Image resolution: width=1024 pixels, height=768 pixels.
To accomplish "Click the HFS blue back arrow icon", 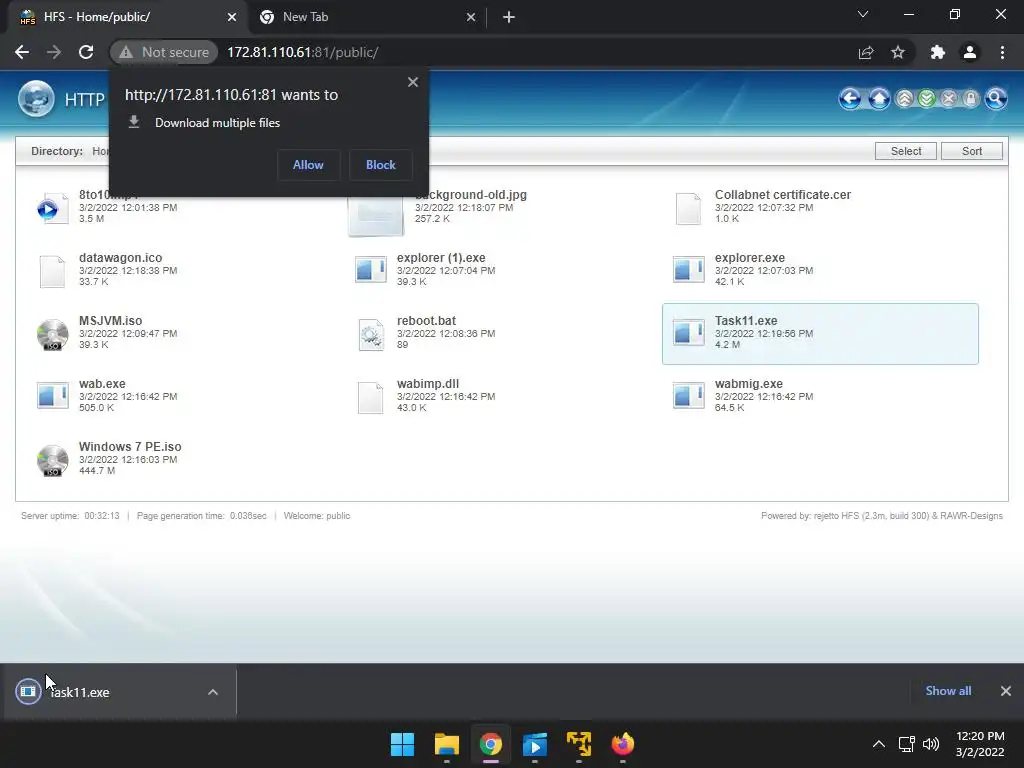I will click(x=850, y=99).
